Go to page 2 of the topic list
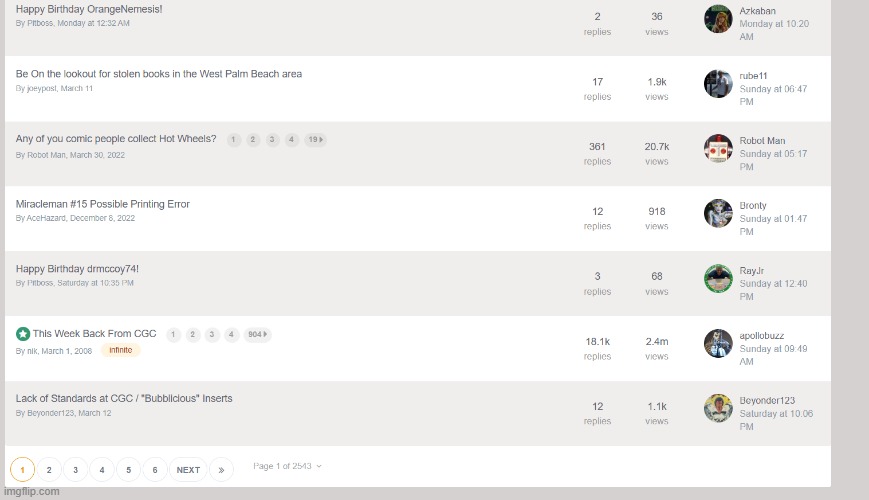 (x=49, y=470)
